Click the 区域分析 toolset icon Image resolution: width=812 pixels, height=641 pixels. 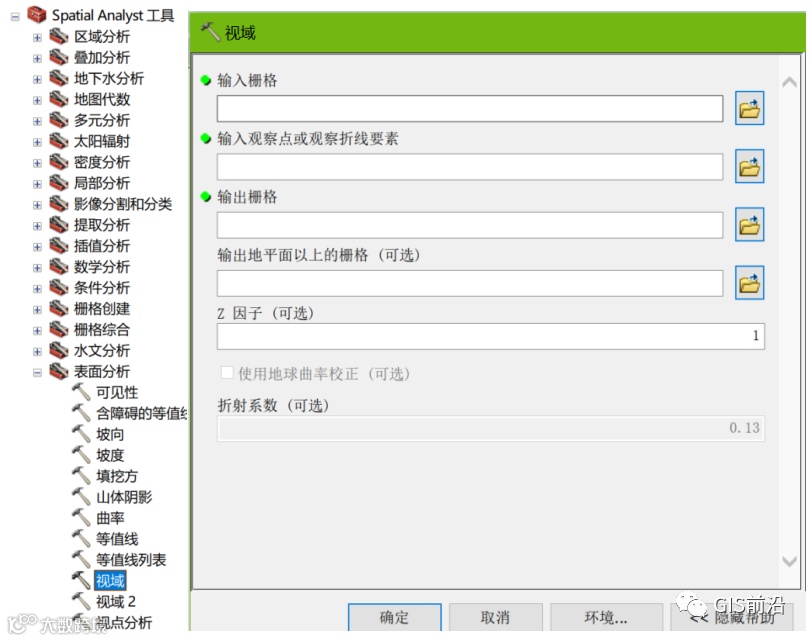click(x=59, y=36)
